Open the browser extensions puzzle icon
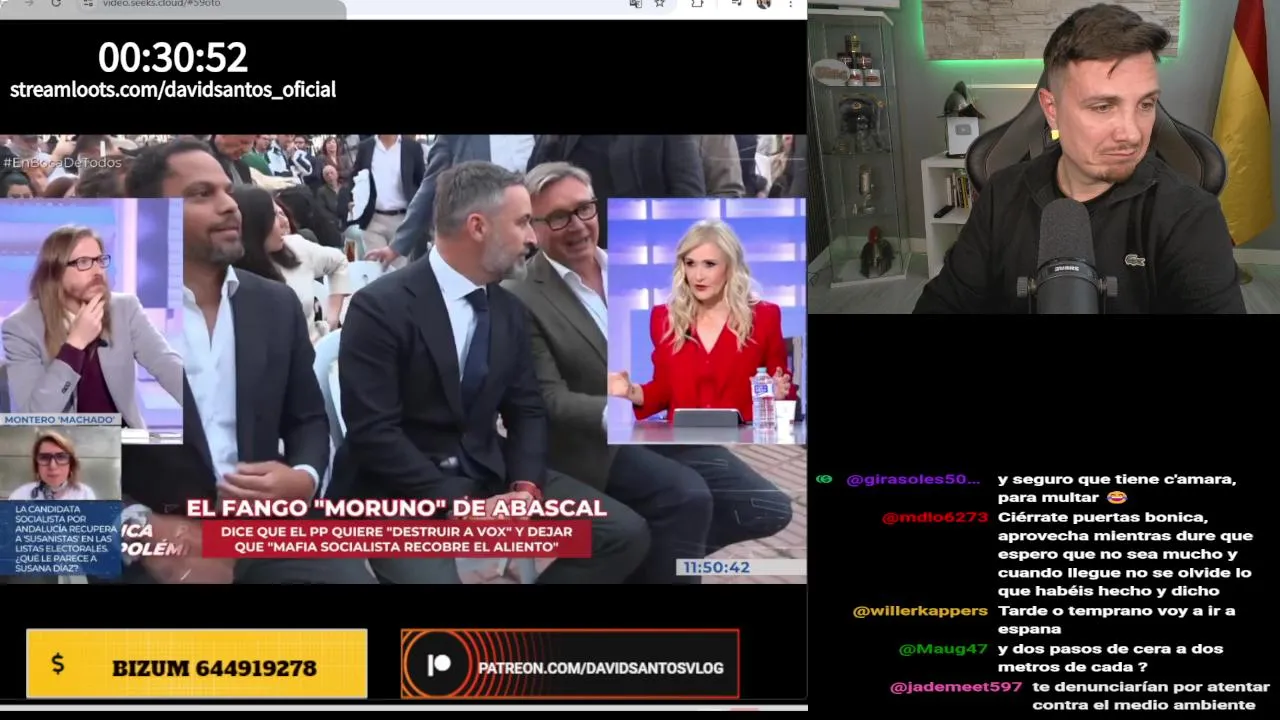Image resolution: width=1280 pixels, height=720 pixels. (x=698, y=4)
